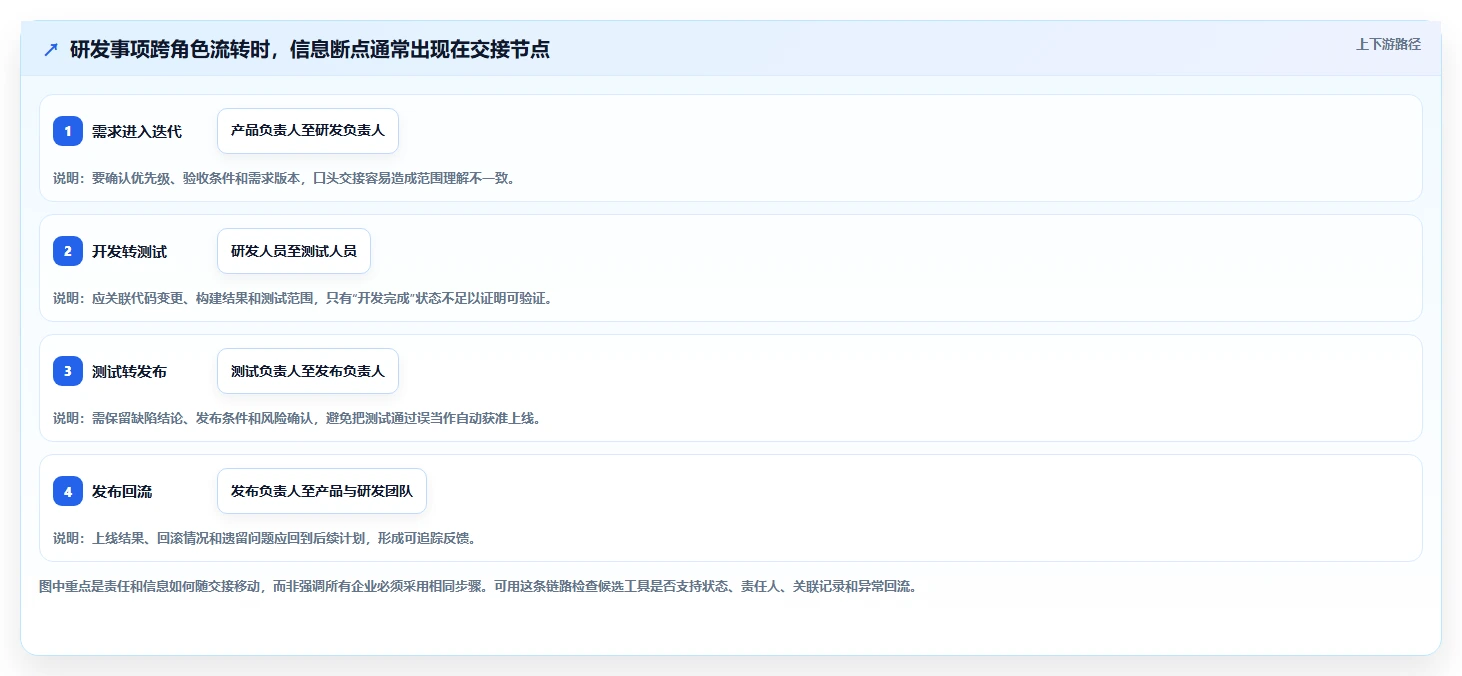Click the 测试转发布 step title

point(129,371)
